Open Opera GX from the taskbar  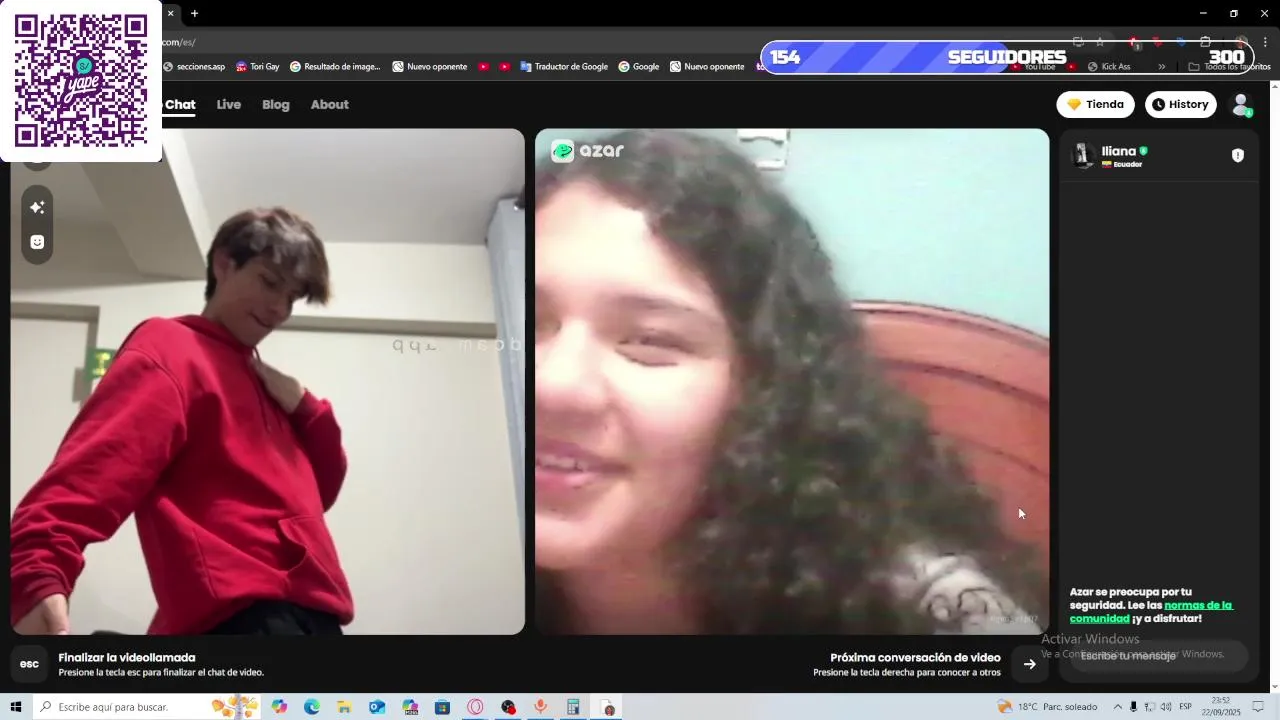click(475, 707)
